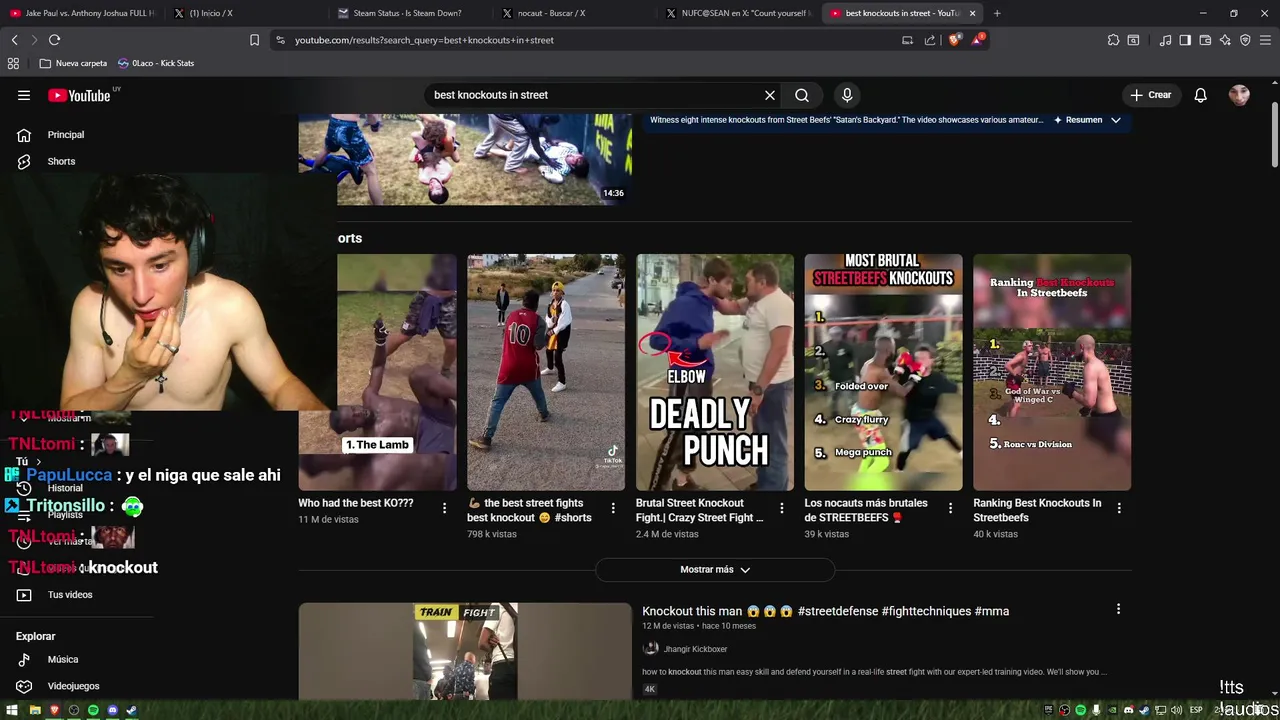Open the 'Nueva carpeta' bookmark folder
Image resolution: width=1280 pixels, height=720 pixels.
point(73,63)
